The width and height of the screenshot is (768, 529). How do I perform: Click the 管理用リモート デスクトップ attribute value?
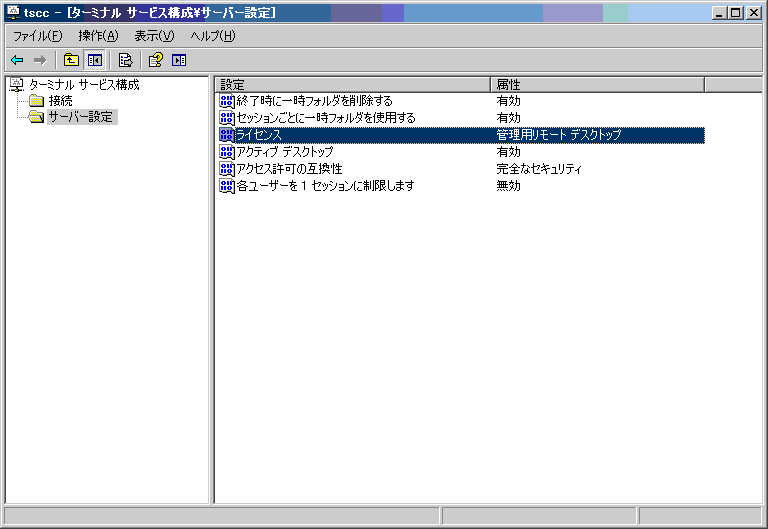click(x=559, y=135)
